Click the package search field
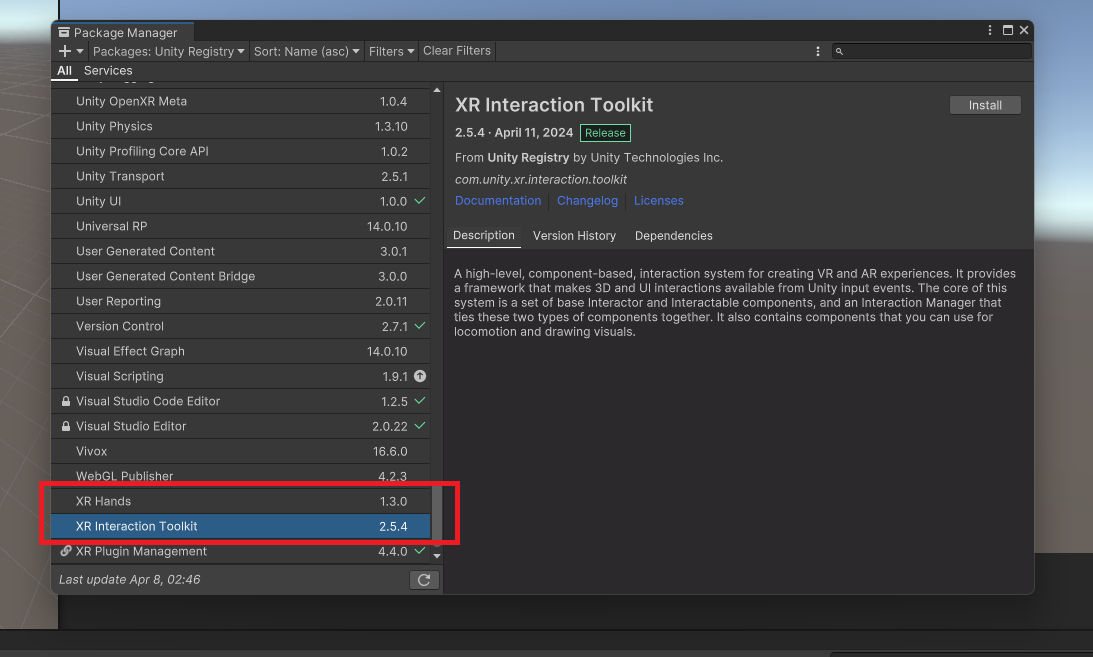The image size is (1093, 657). [931, 51]
